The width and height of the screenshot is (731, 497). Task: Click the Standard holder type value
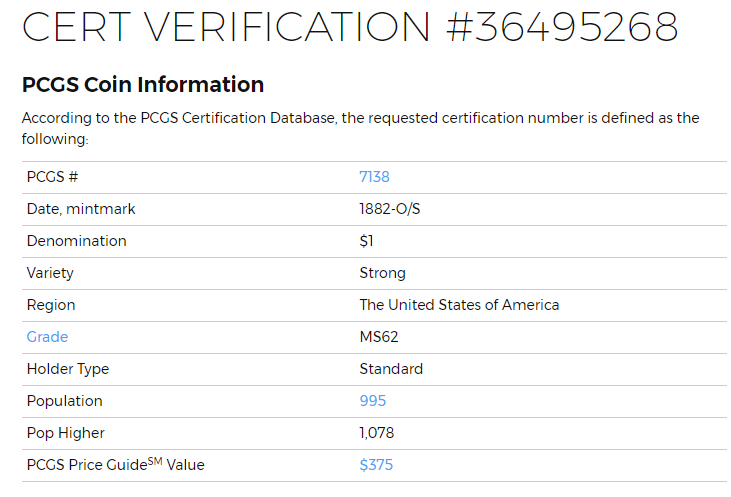391,369
